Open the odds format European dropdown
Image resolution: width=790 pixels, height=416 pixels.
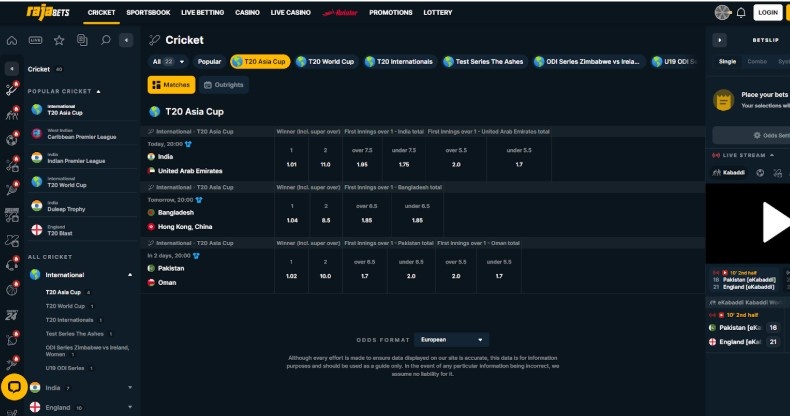coord(451,339)
